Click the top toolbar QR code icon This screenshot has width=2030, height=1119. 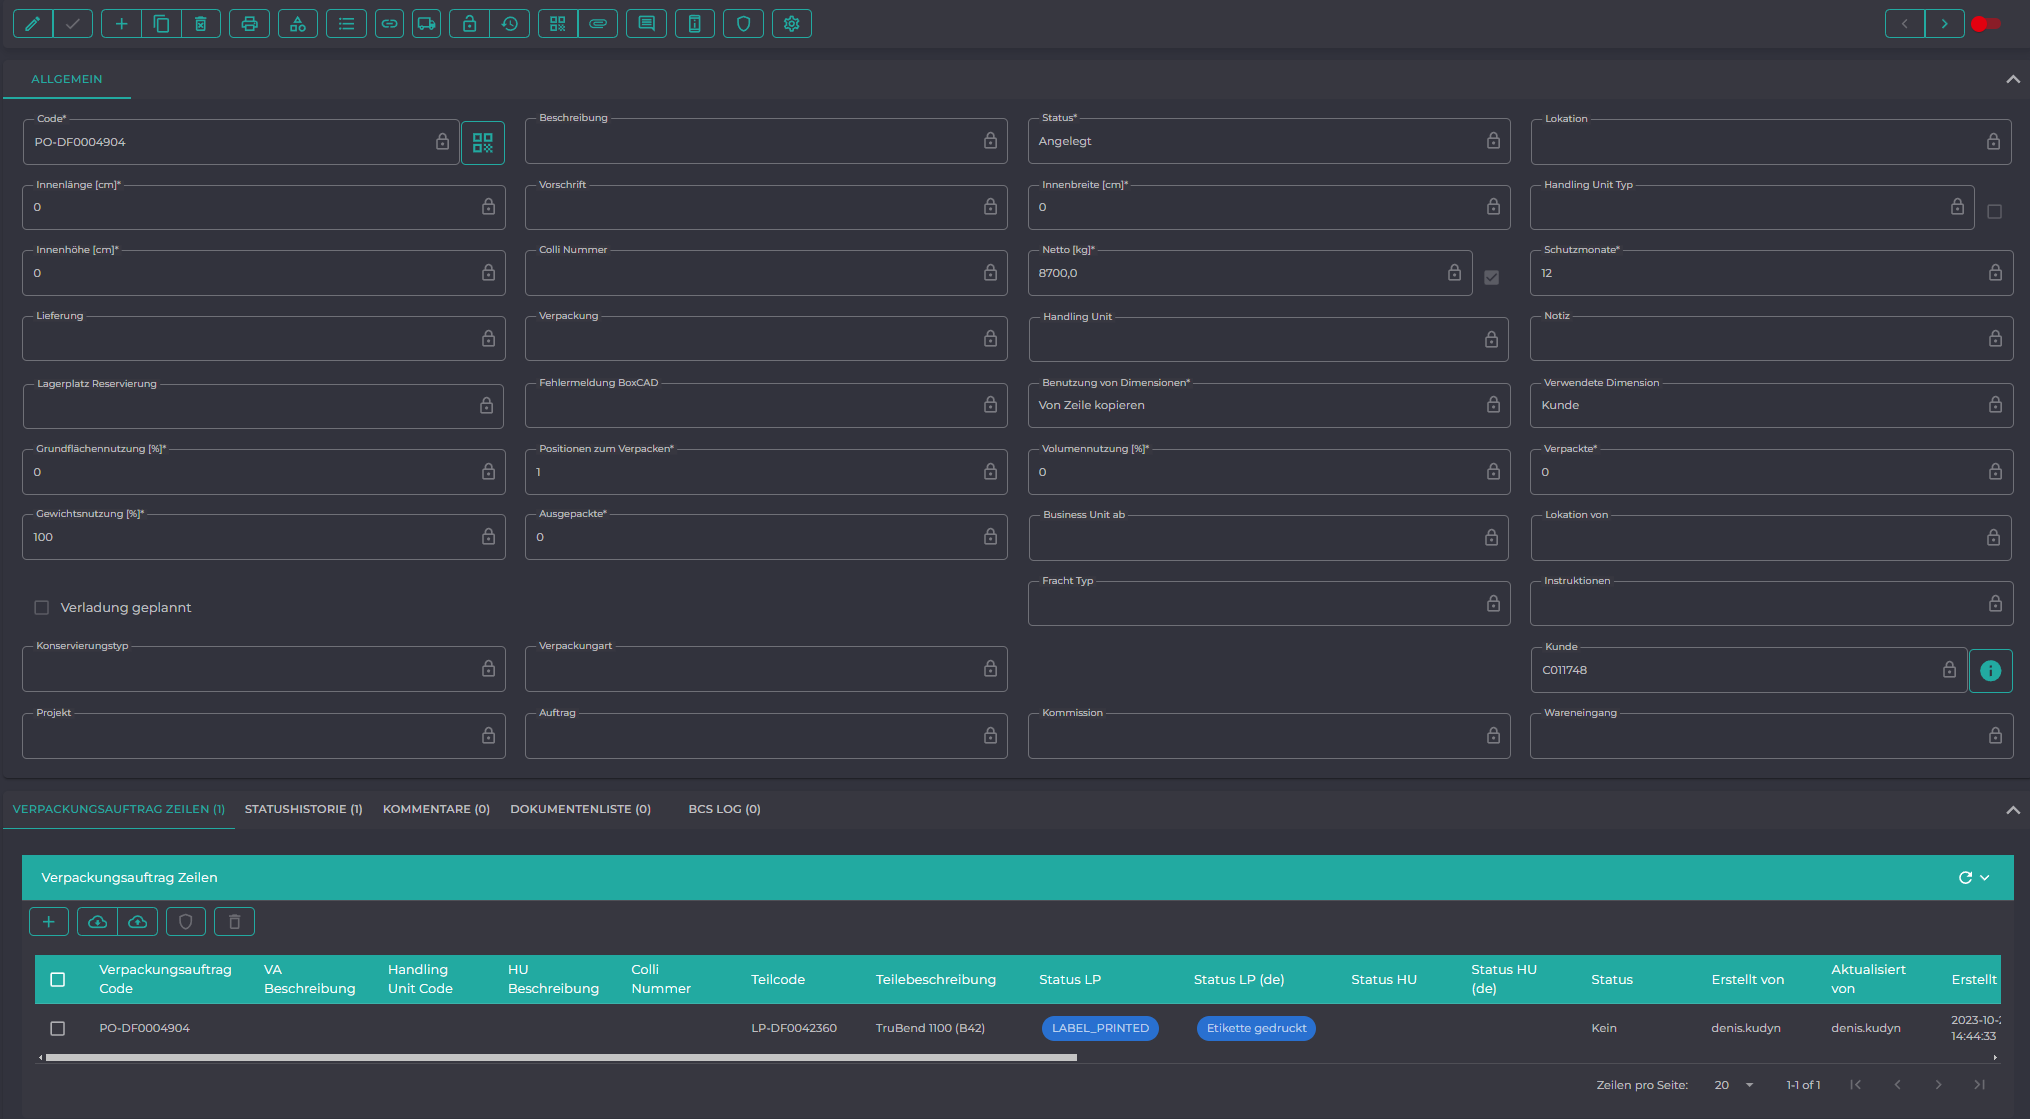pos(558,24)
